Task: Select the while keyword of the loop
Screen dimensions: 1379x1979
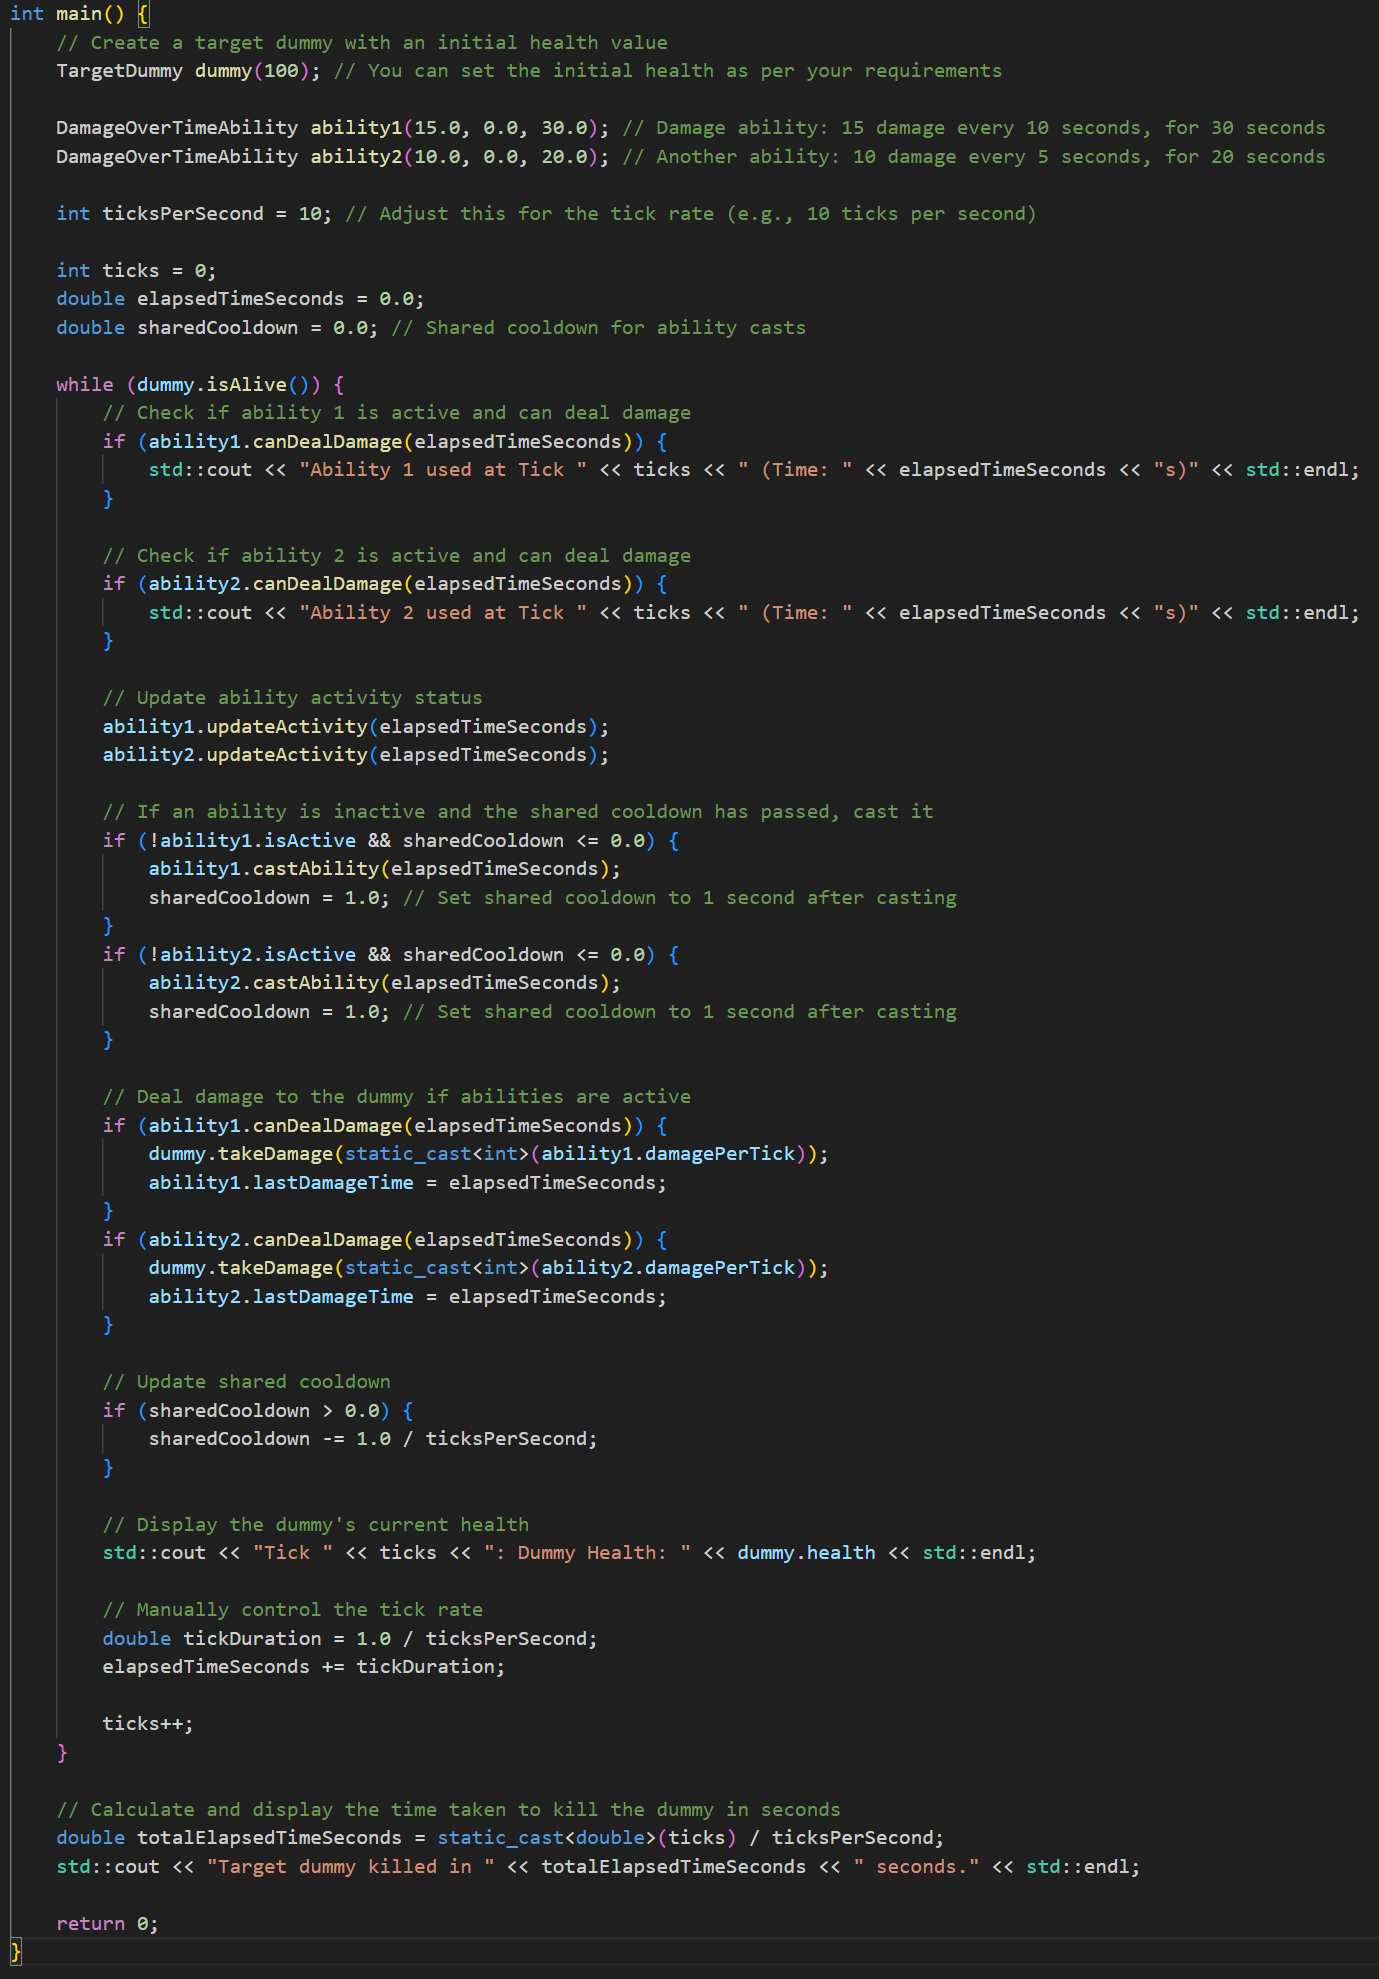Action: pyautogui.click(x=85, y=385)
